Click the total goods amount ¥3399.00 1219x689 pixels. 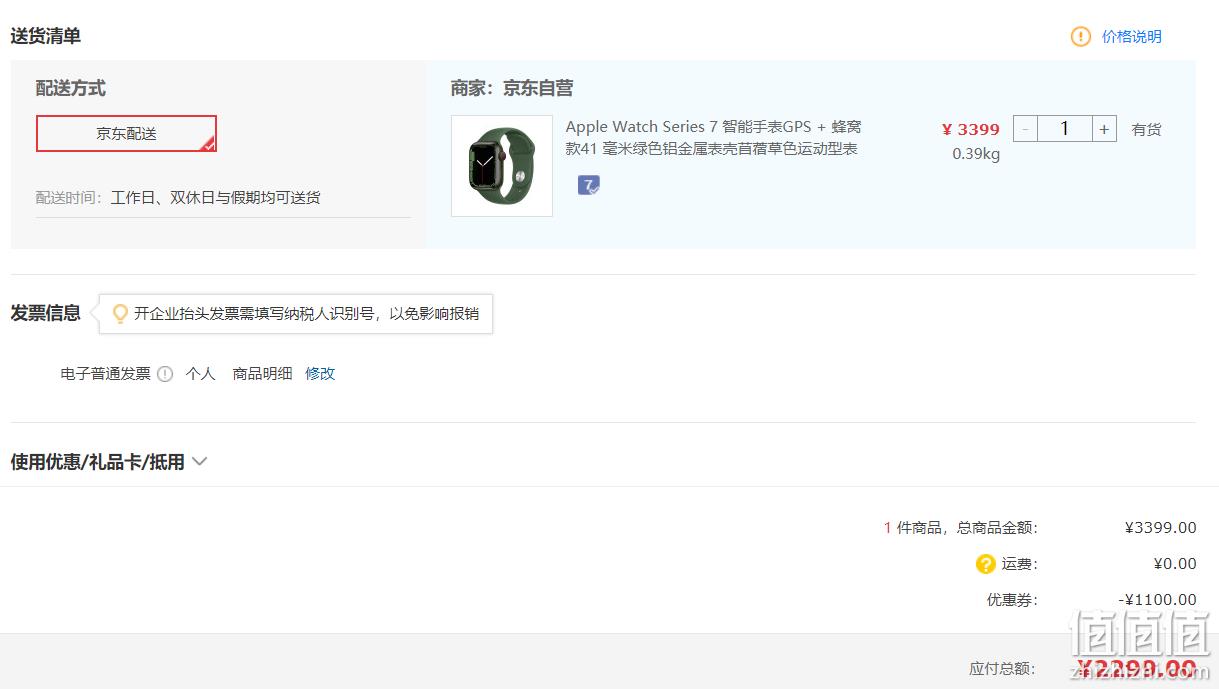click(1160, 528)
